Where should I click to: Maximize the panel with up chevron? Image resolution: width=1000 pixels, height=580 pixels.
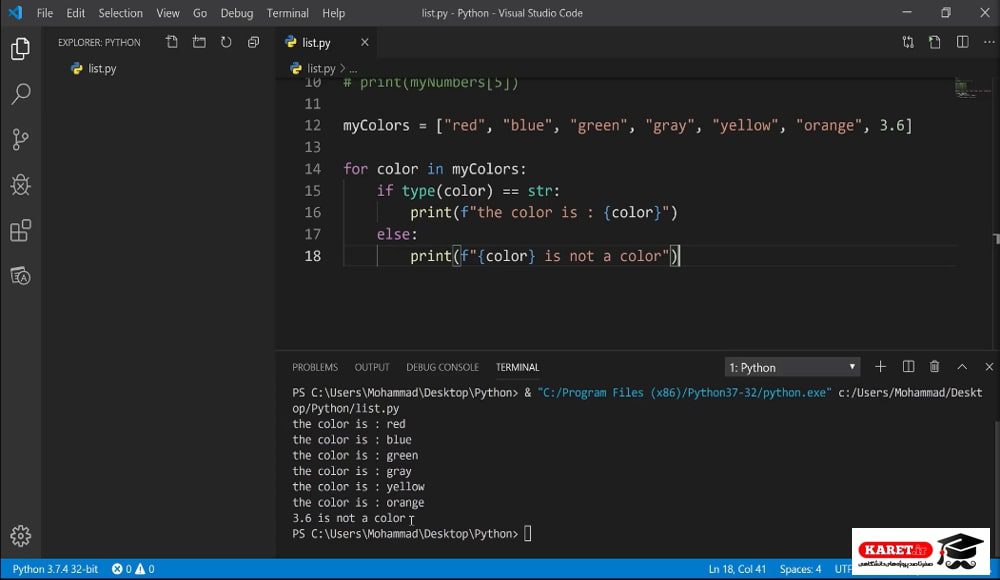pyautogui.click(x=962, y=367)
